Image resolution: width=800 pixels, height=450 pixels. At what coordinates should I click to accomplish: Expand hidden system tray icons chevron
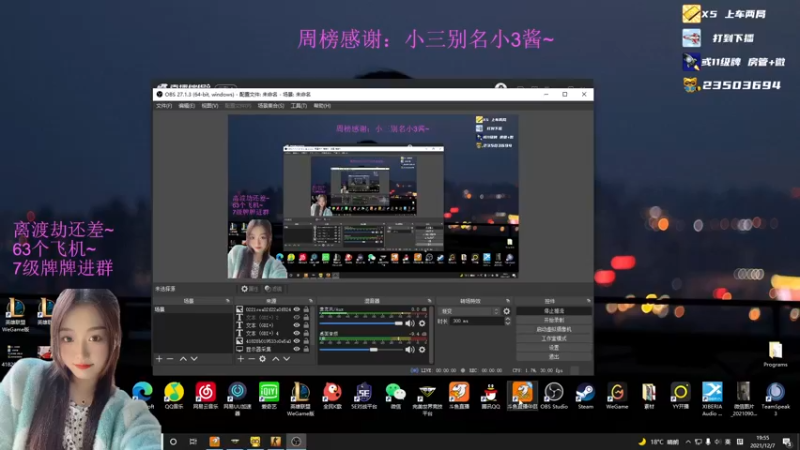coord(688,442)
